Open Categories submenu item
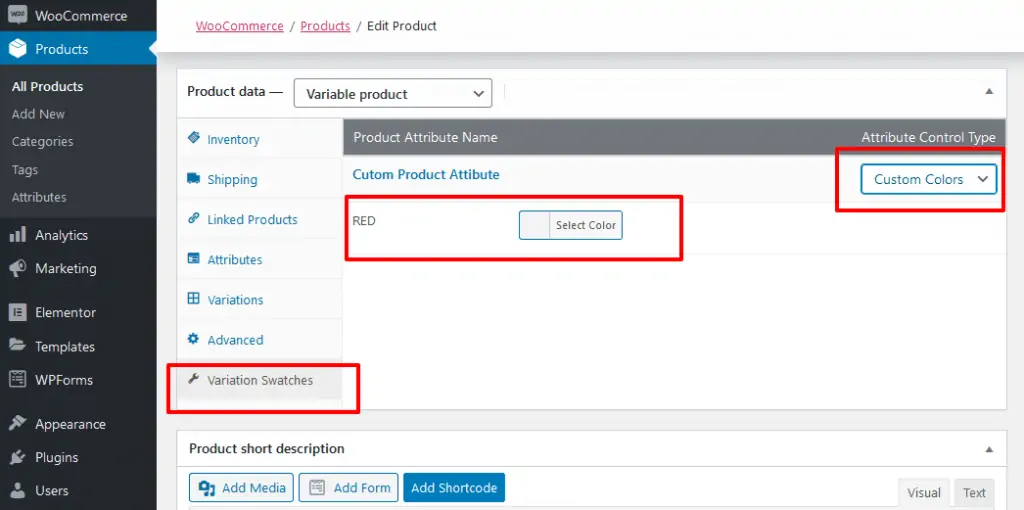Viewport: 1024px width, 510px height. point(42,142)
